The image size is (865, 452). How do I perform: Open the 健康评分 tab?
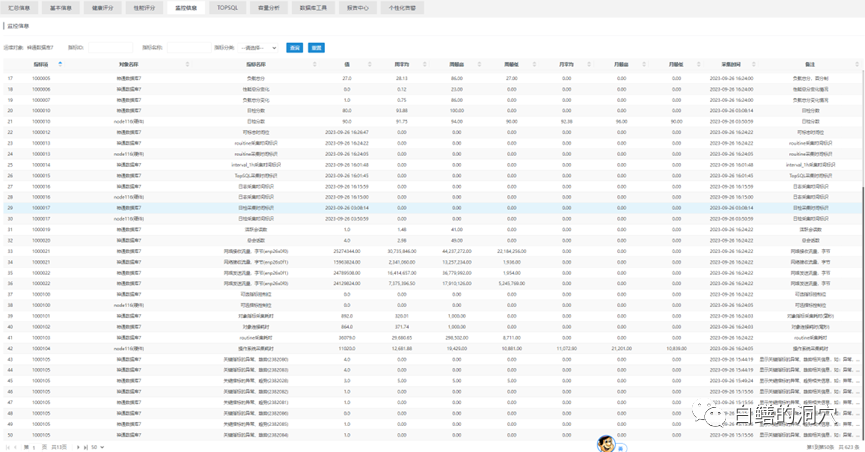pos(102,6)
